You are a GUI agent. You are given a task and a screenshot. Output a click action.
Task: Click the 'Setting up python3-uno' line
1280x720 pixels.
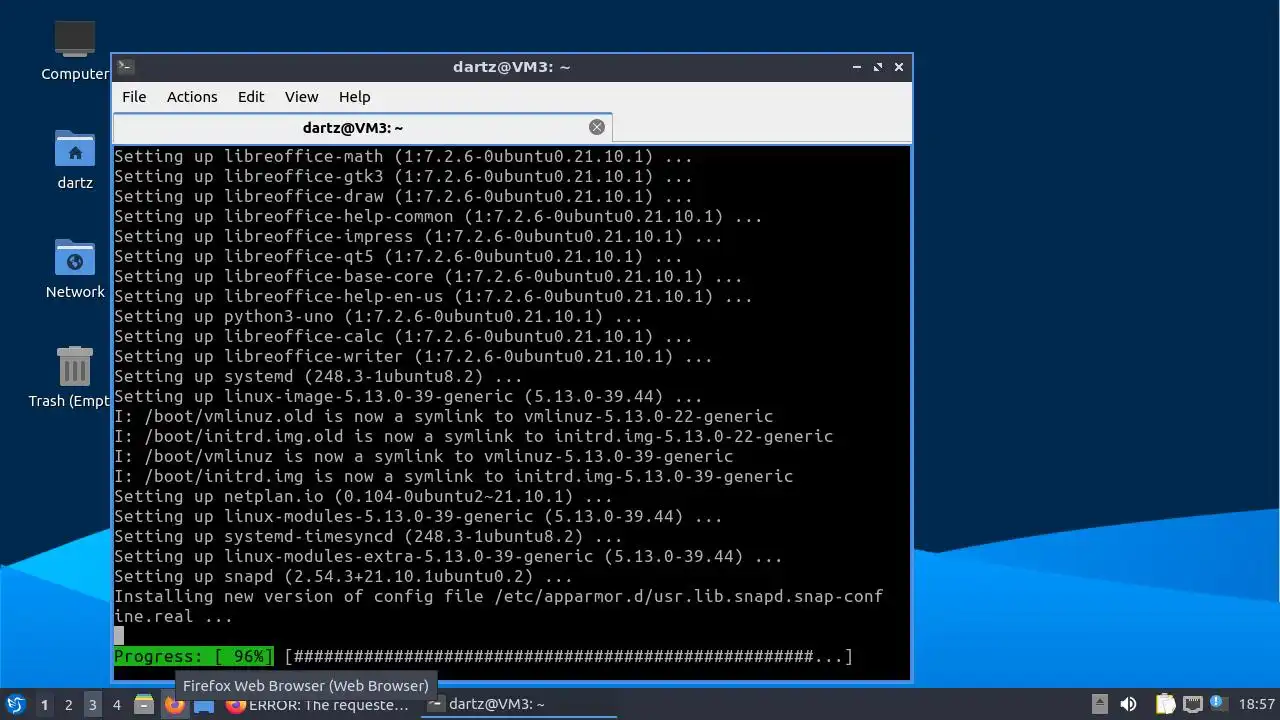(378, 316)
